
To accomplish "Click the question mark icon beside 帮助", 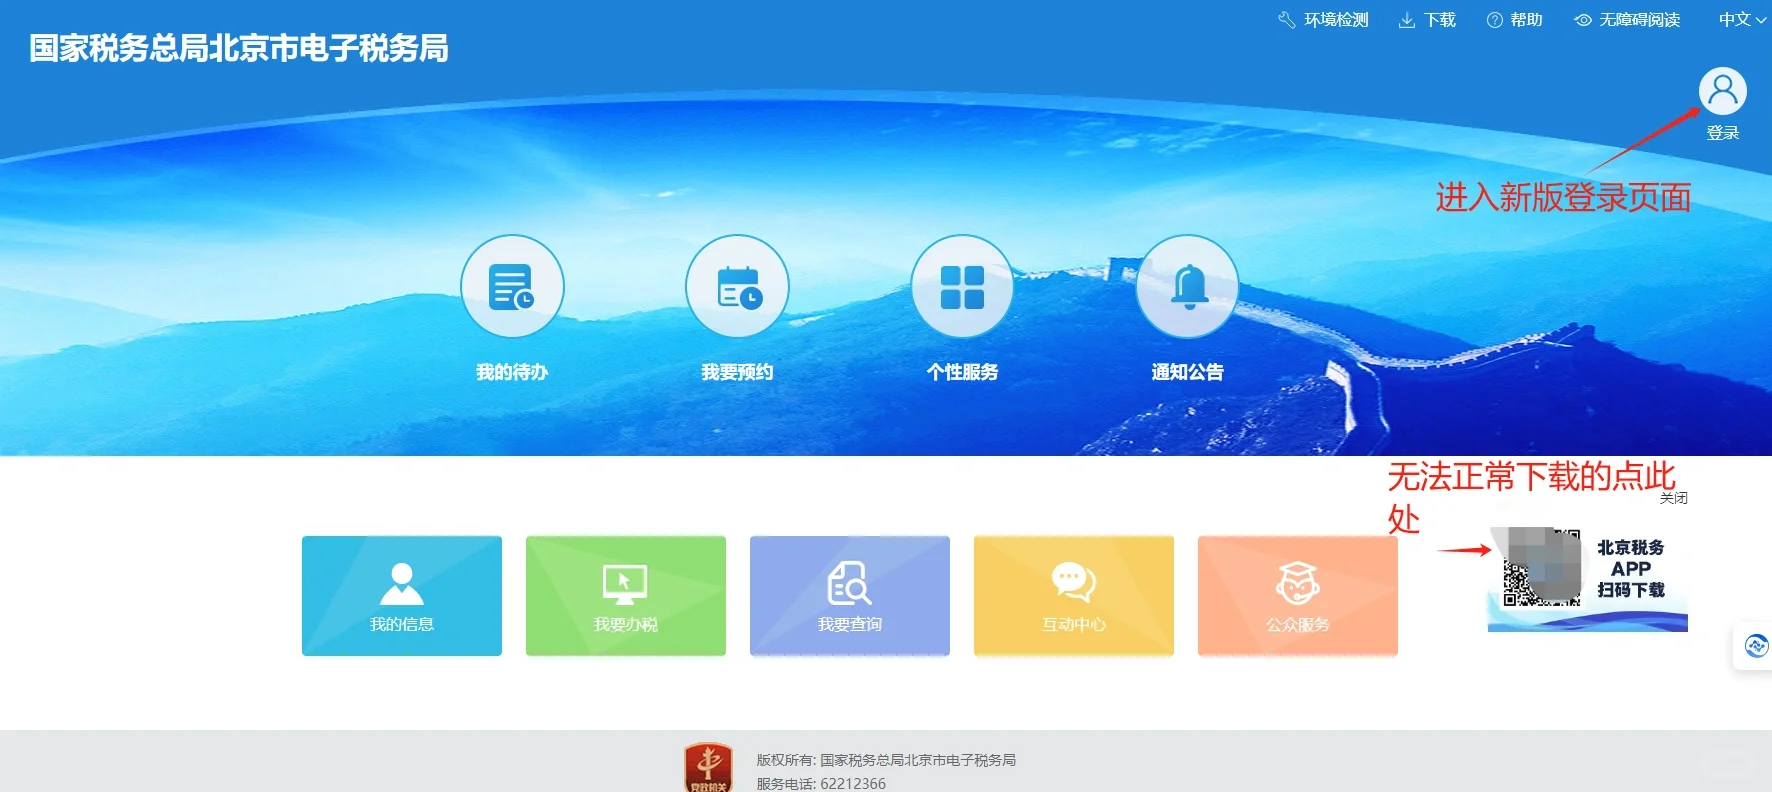I will [x=1494, y=20].
